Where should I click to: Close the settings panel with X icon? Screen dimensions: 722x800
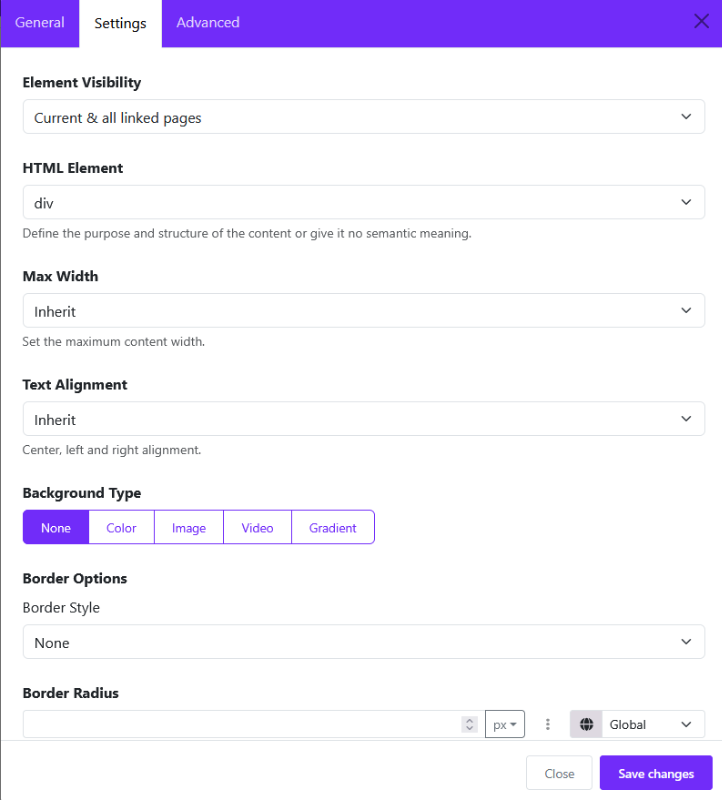tap(702, 22)
